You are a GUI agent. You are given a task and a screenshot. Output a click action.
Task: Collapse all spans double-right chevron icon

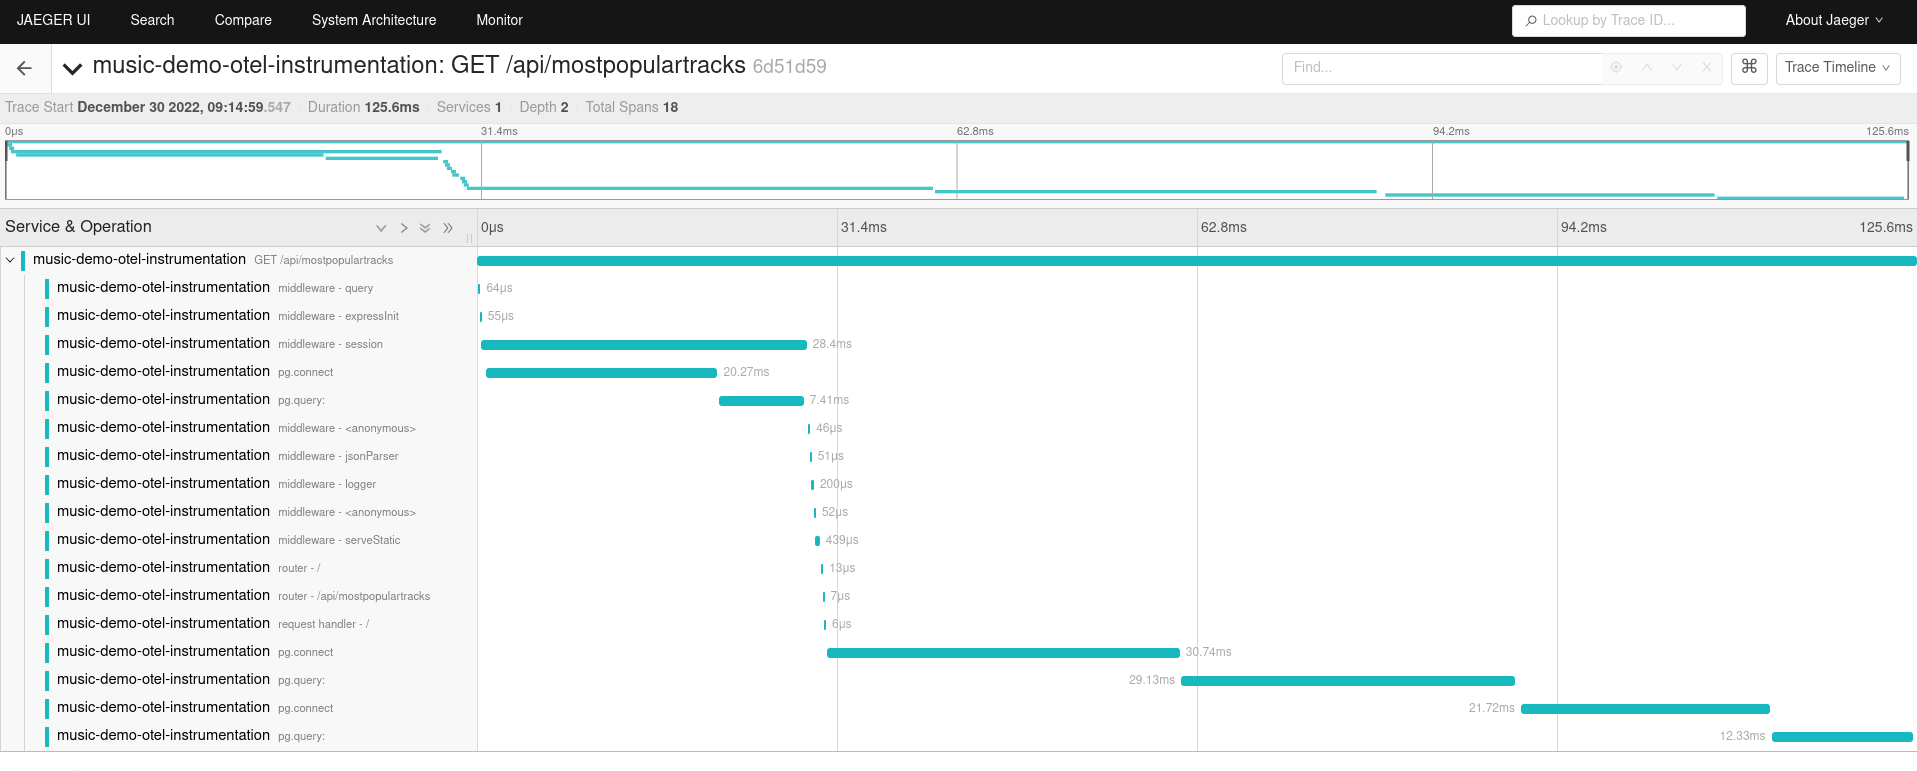(448, 228)
